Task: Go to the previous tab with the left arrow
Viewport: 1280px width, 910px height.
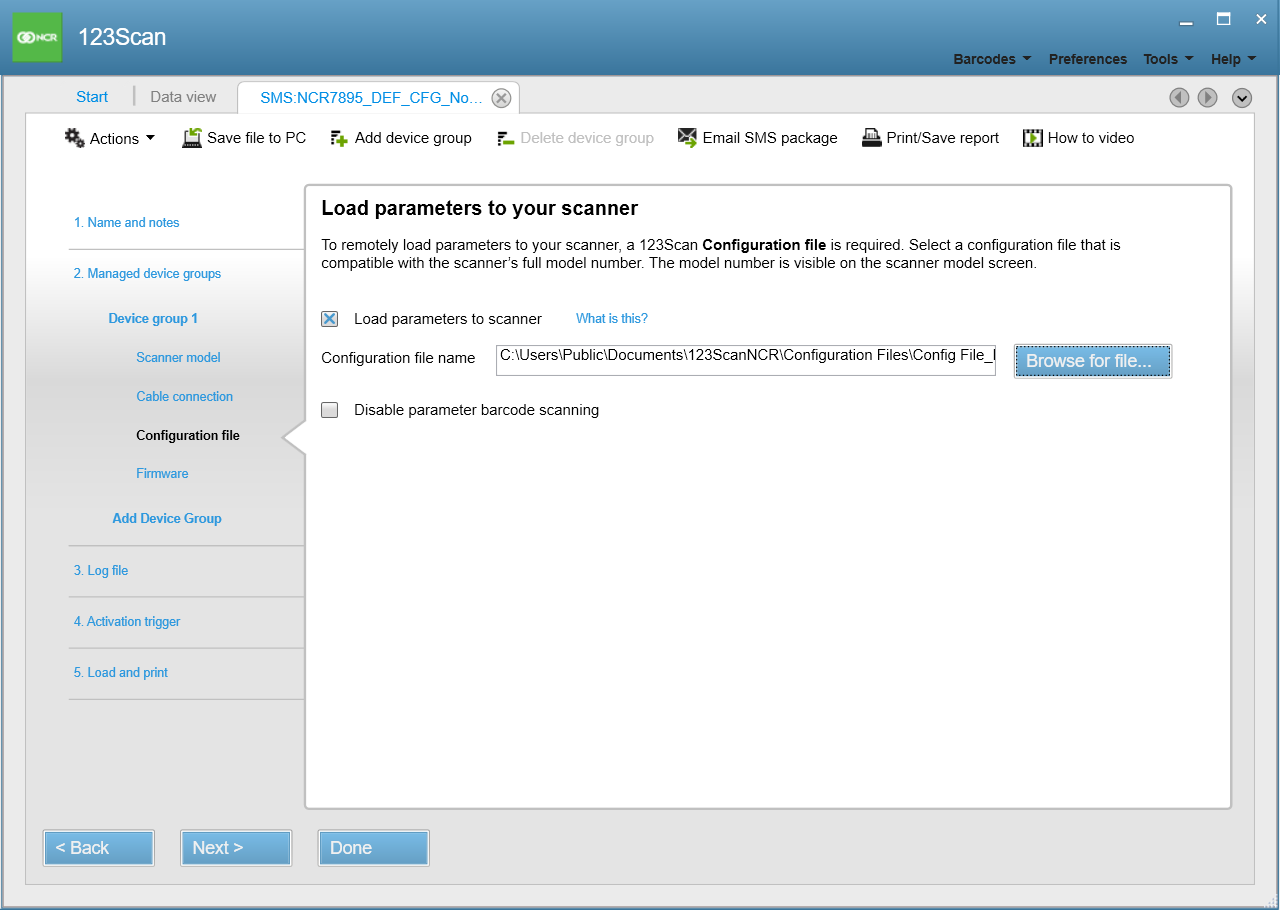Action: 1180,97
